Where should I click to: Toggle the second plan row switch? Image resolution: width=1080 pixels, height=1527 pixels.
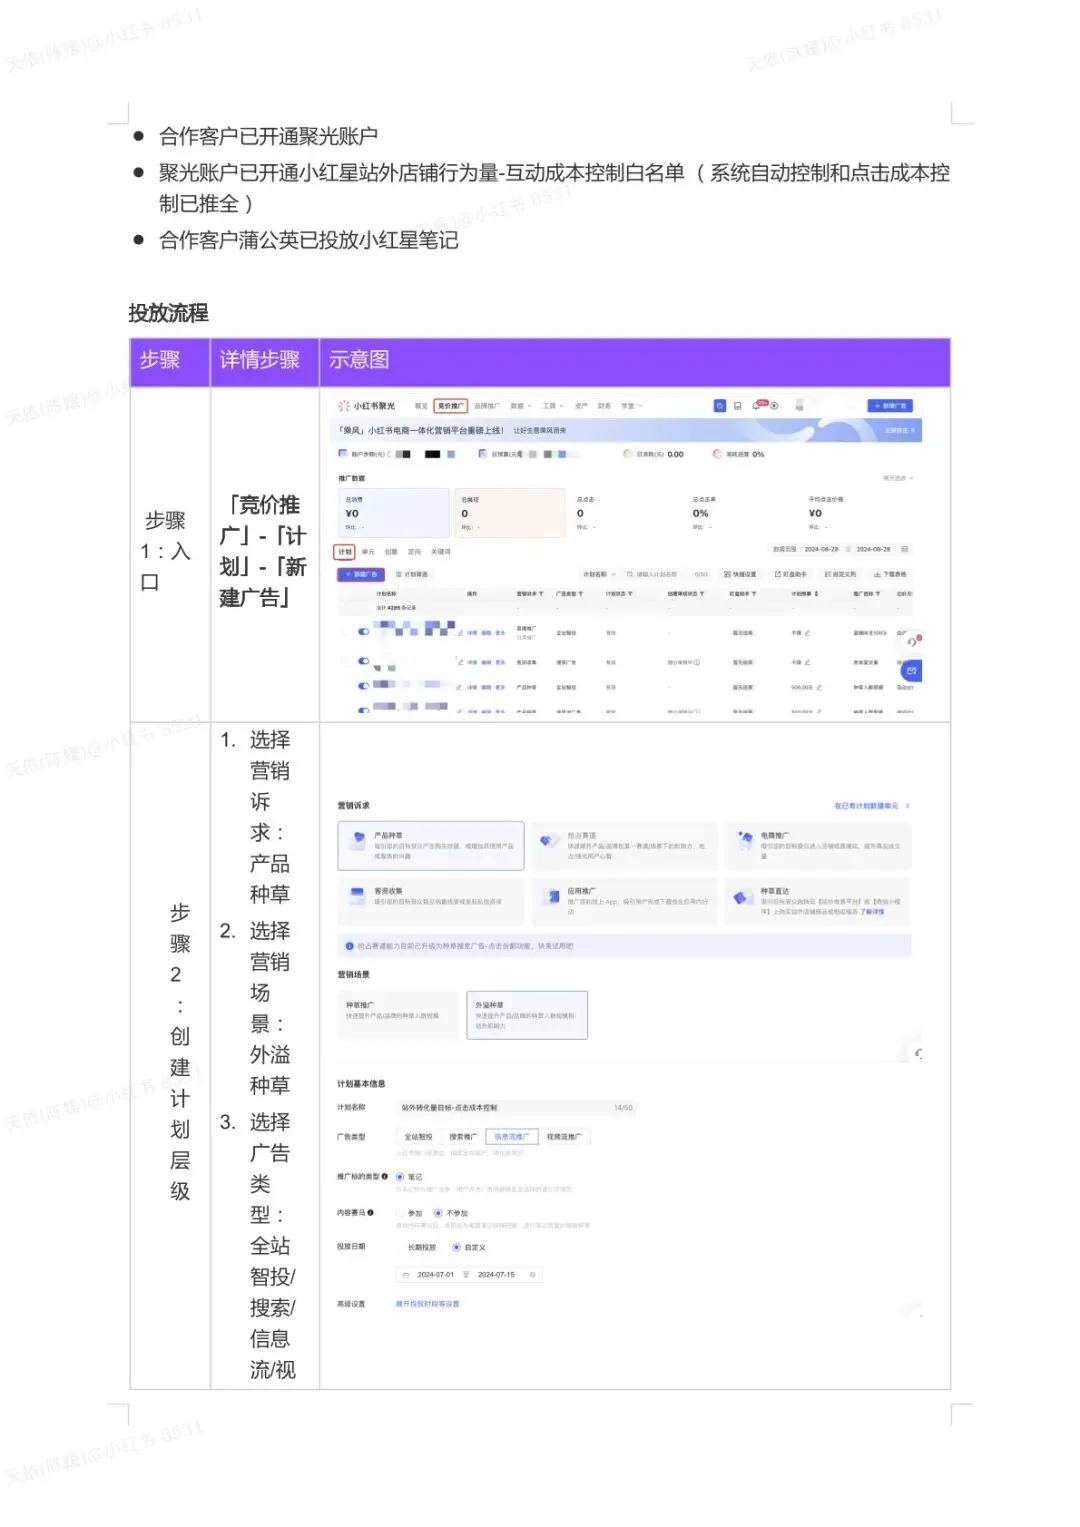(364, 661)
